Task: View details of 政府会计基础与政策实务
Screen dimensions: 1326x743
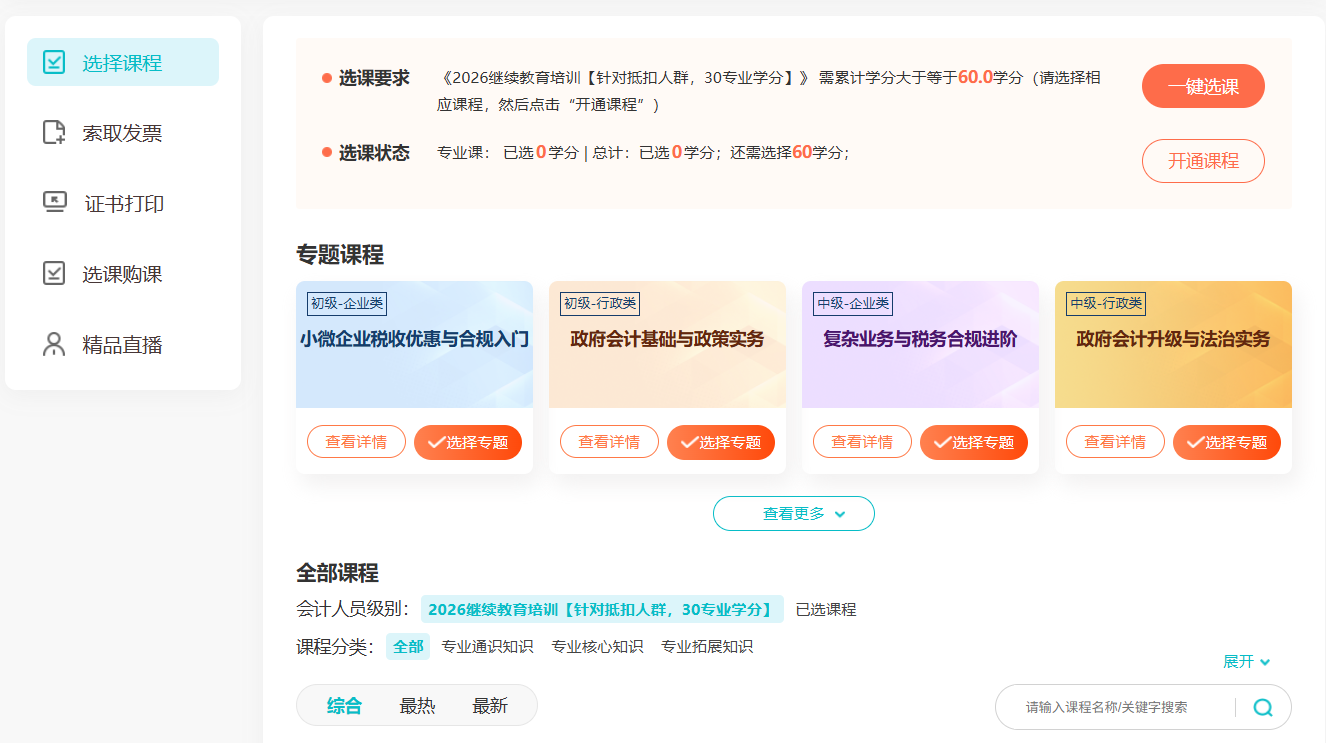Action: tap(609, 442)
